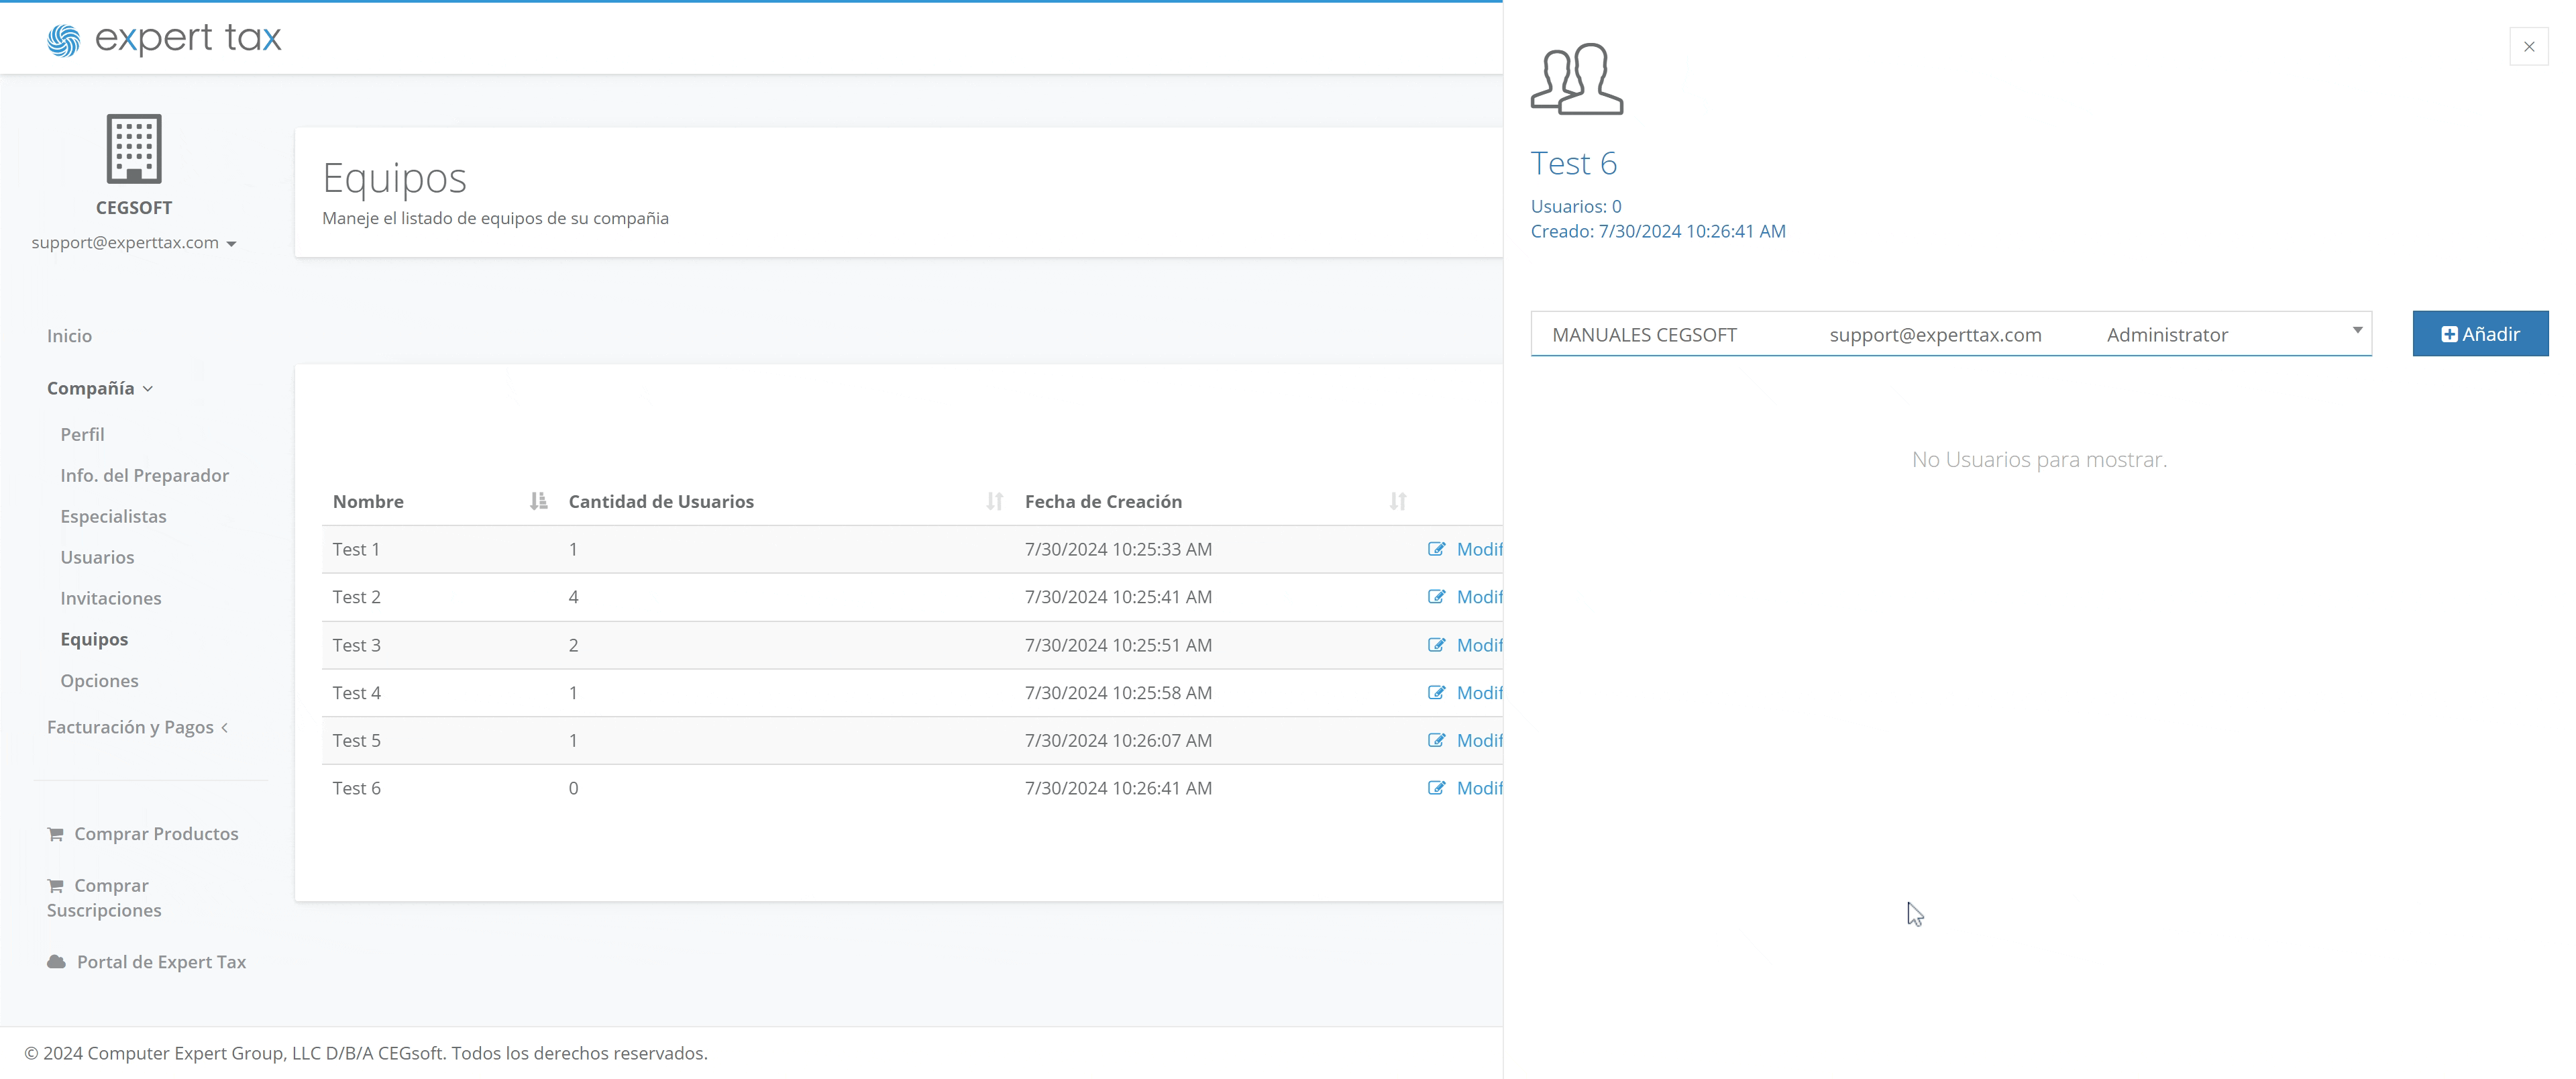Click user count 4 in Test 2 row
The image size is (2576, 1079).
click(x=573, y=597)
